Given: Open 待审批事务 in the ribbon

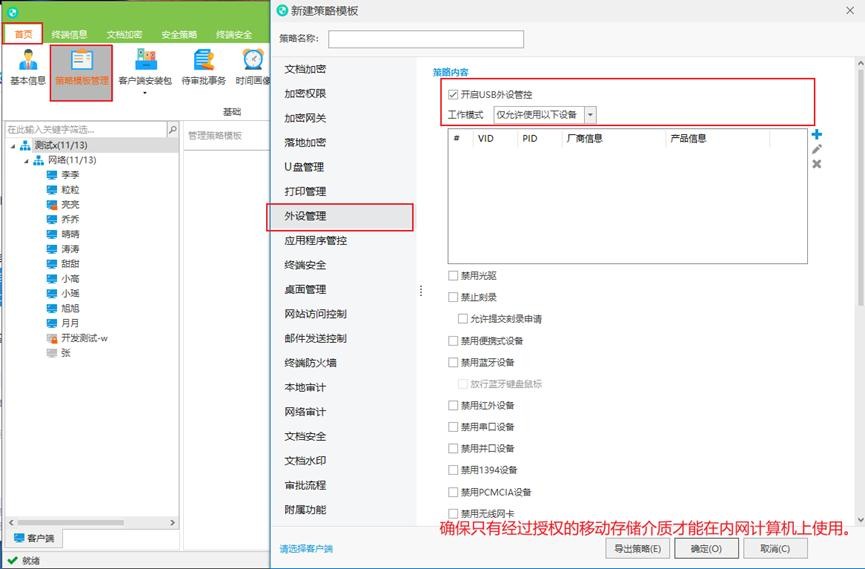Looking at the screenshot, I should point(204,68).
